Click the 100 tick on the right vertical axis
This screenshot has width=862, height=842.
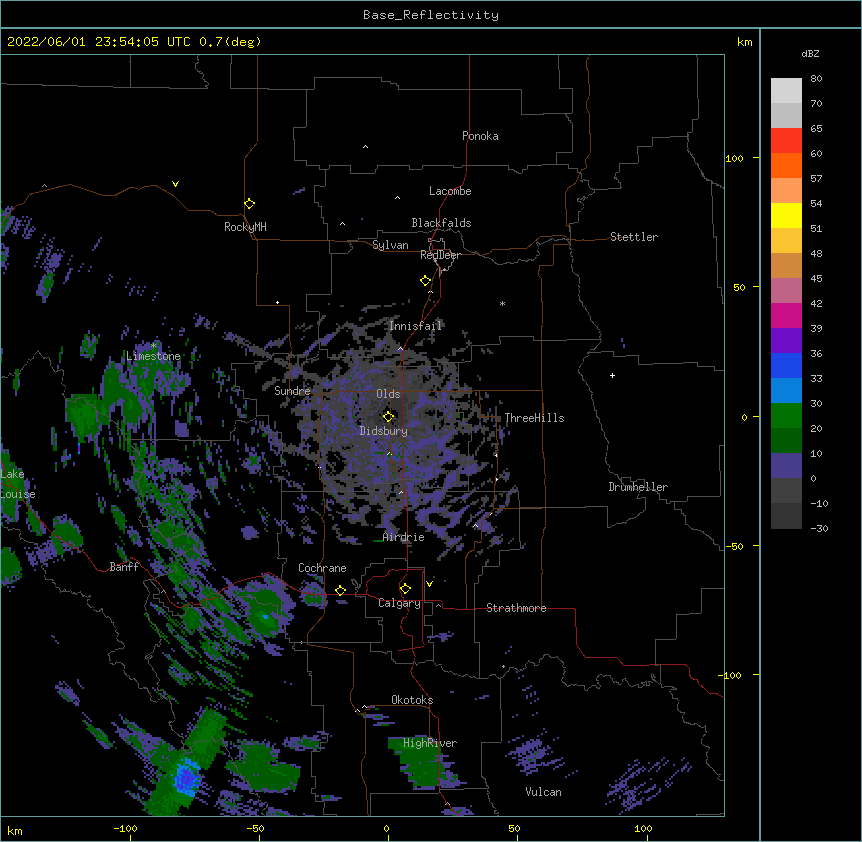734,158
